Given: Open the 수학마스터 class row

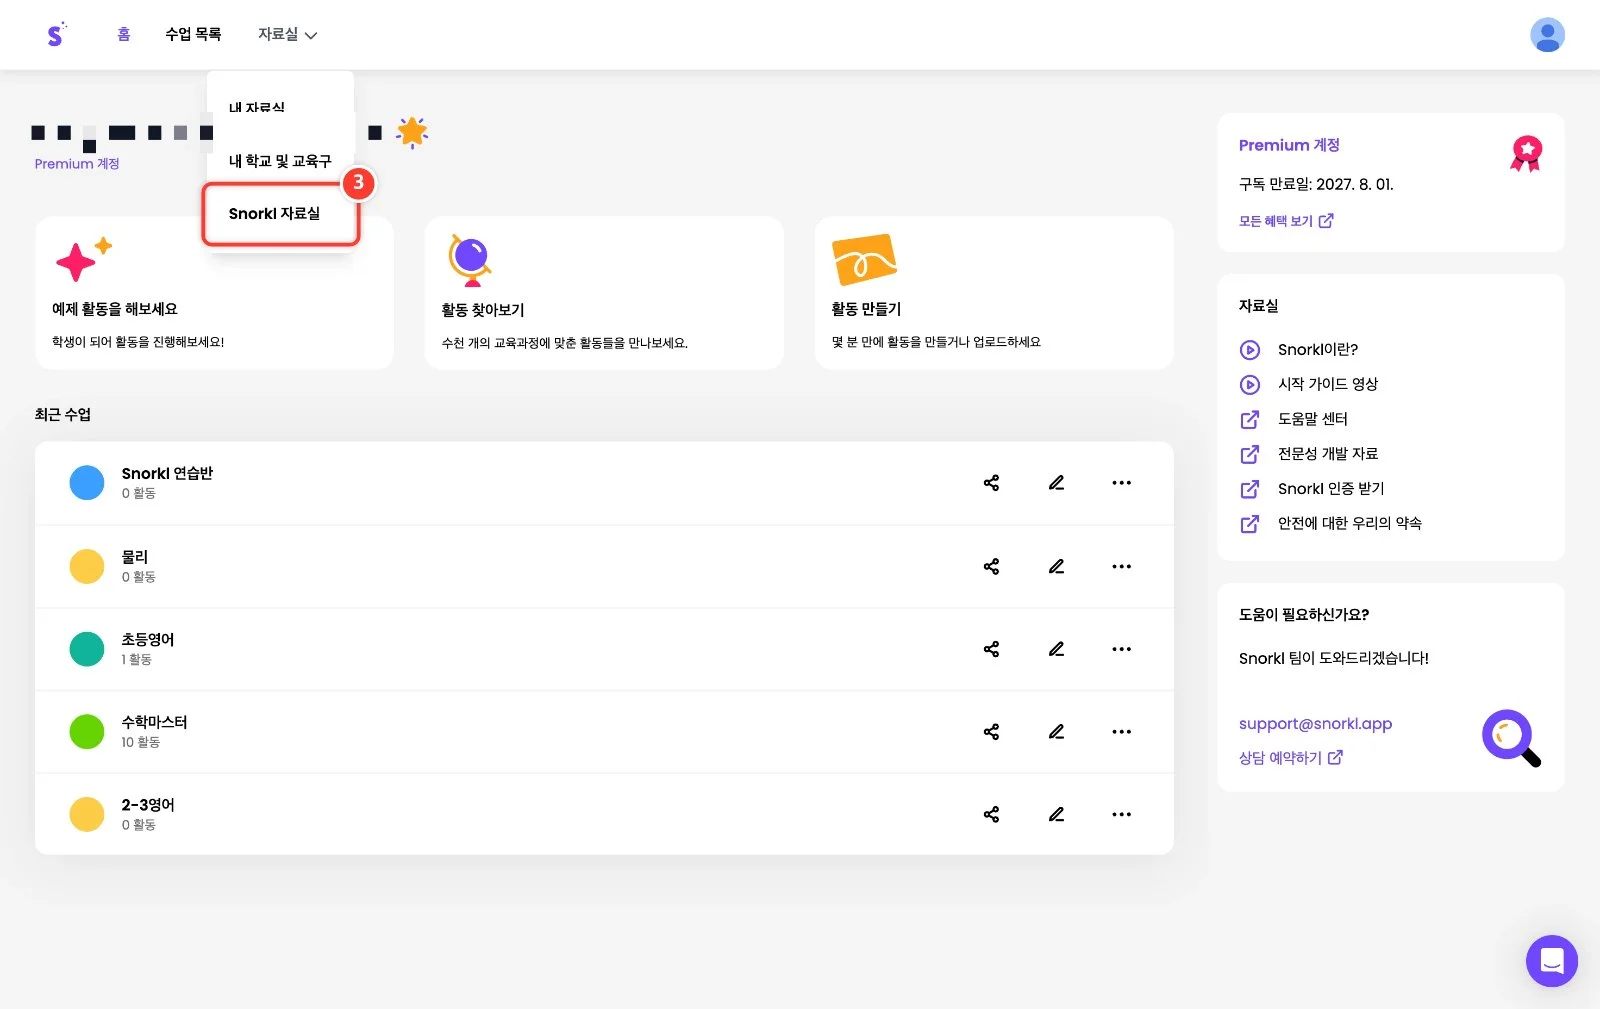Looking at the screenshot, I should point(604,732).
